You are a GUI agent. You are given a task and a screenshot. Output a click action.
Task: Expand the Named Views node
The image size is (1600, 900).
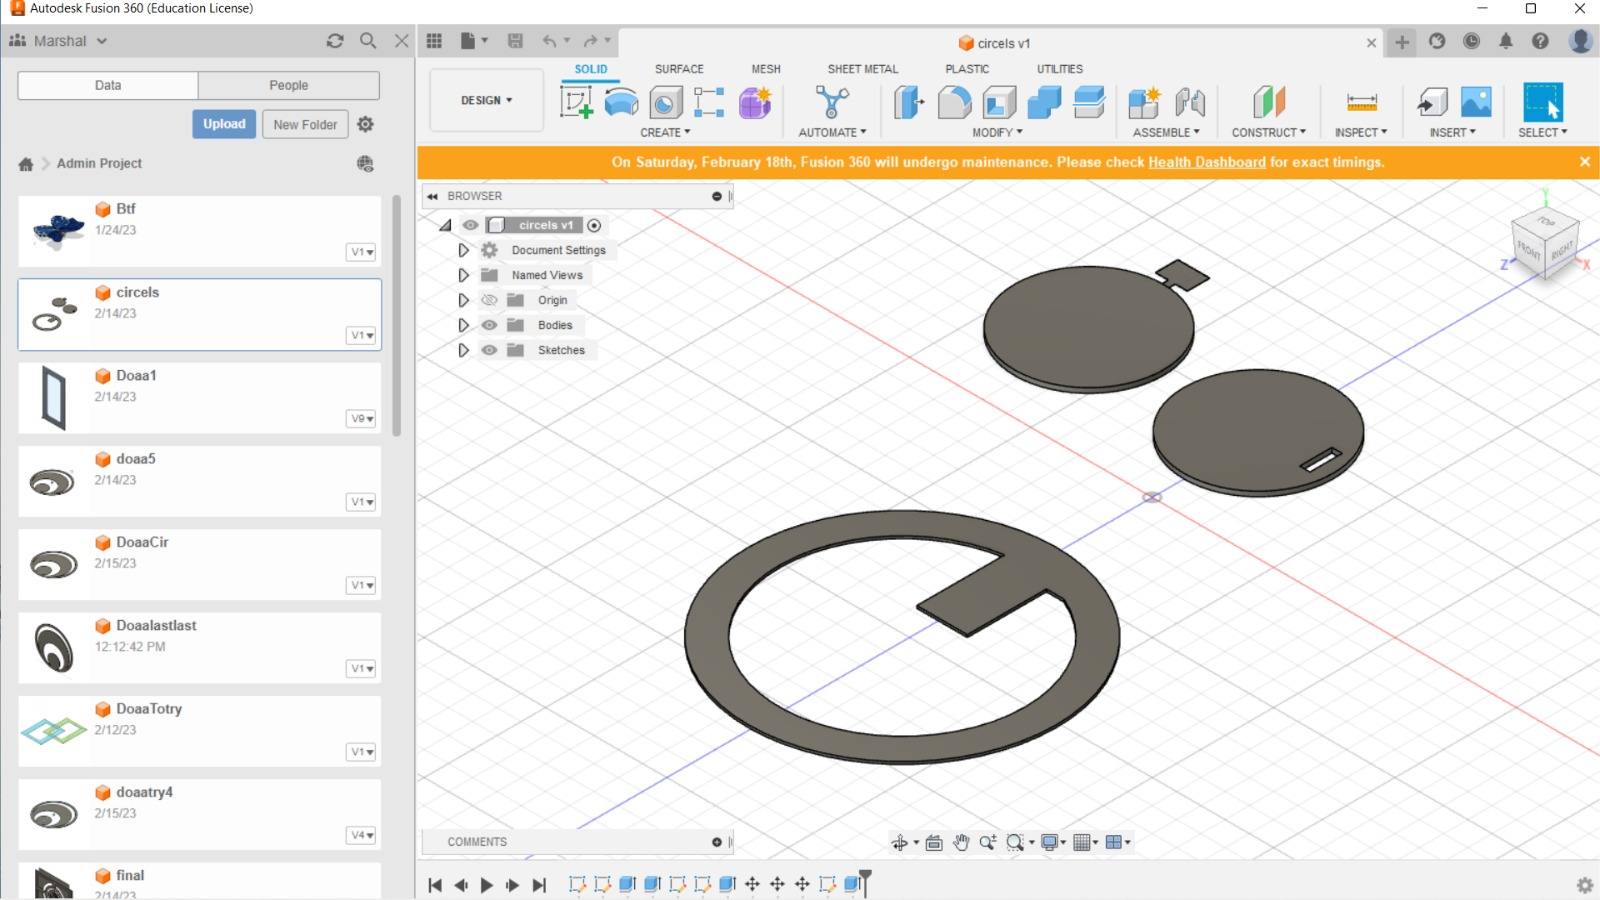point(463,275)
